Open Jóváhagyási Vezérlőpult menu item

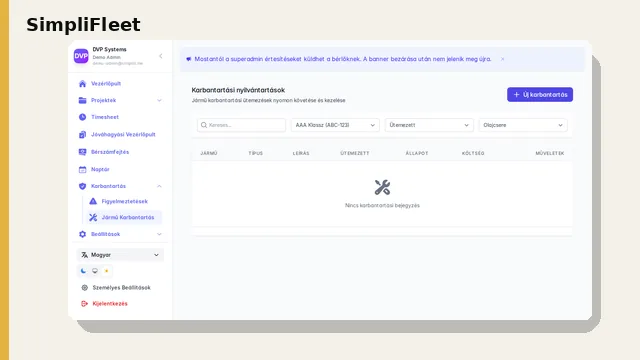(123, 134)
